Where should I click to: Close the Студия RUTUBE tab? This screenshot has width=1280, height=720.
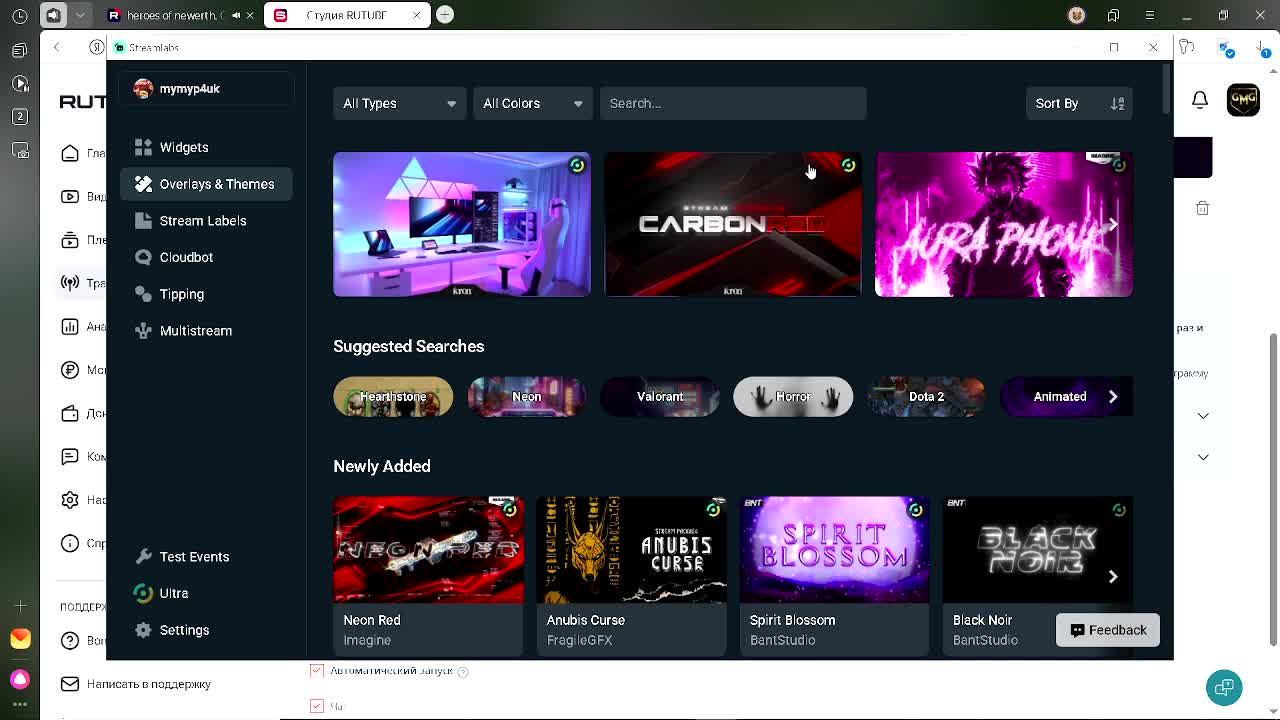417,15
